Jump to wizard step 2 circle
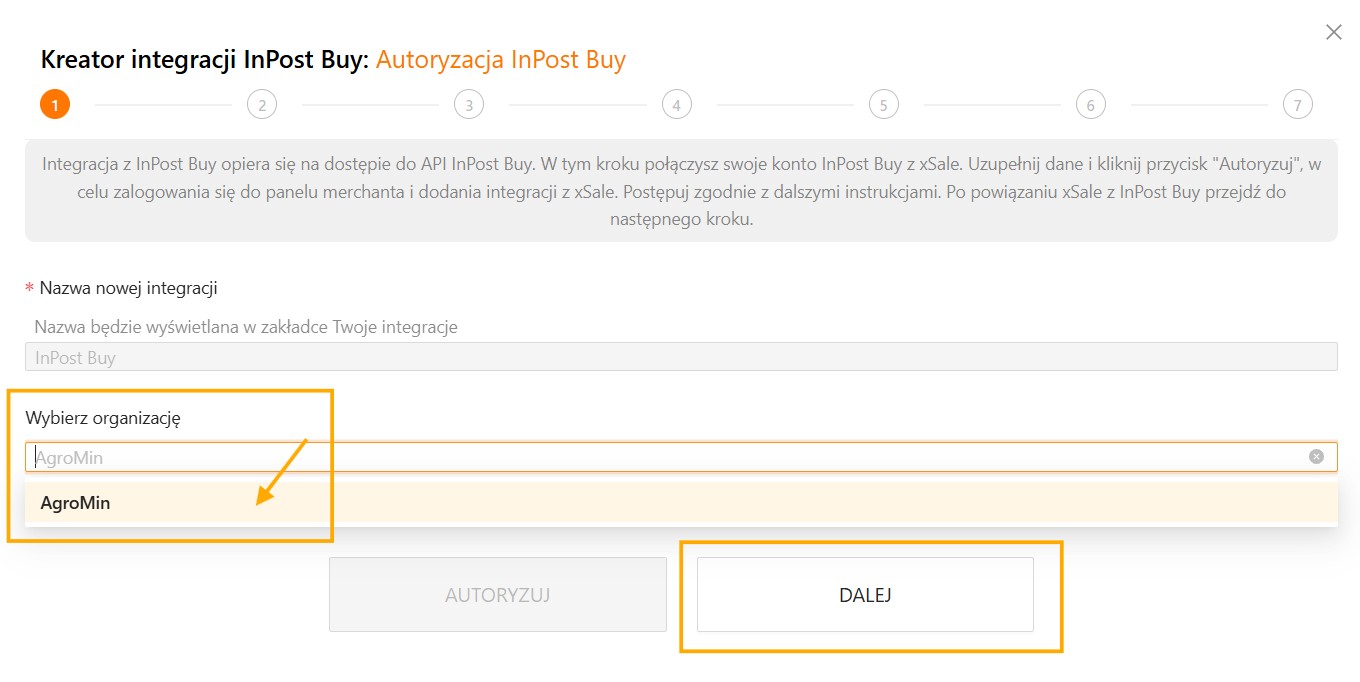The image size is (1360, 682). point(262,104)
